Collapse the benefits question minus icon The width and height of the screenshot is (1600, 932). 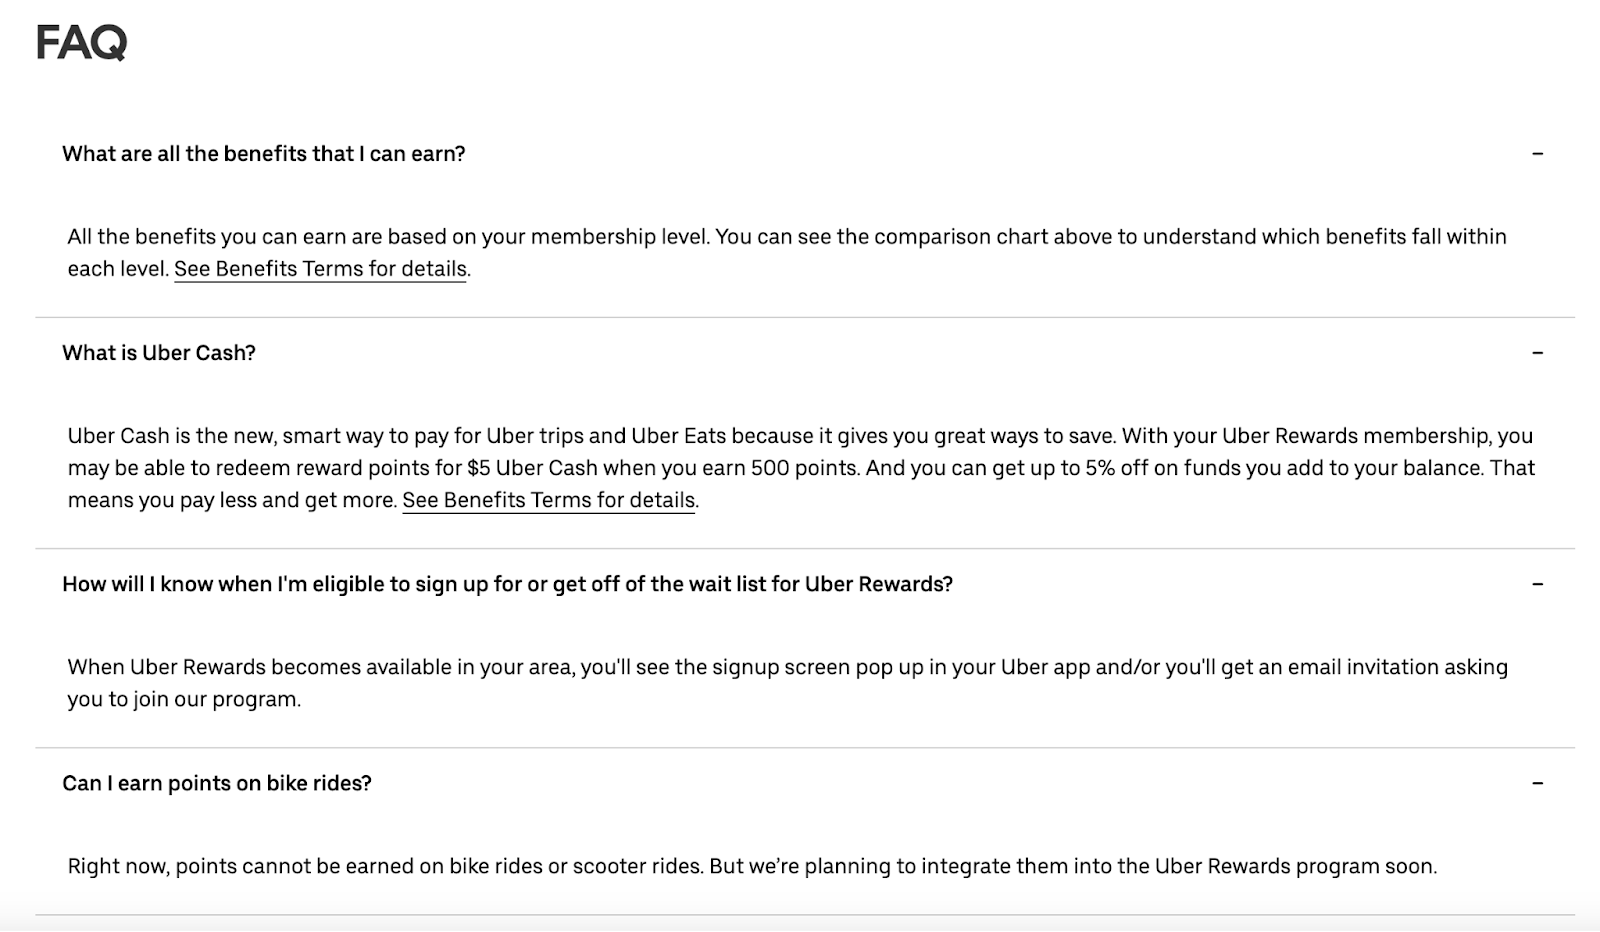tap(1537, 154)
